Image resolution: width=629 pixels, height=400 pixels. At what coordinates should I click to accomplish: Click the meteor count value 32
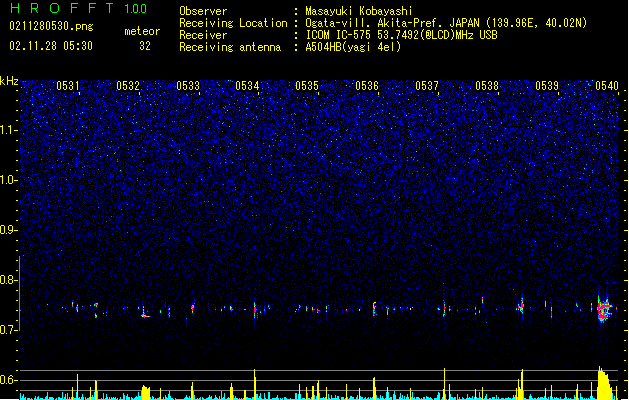point(145,46)
